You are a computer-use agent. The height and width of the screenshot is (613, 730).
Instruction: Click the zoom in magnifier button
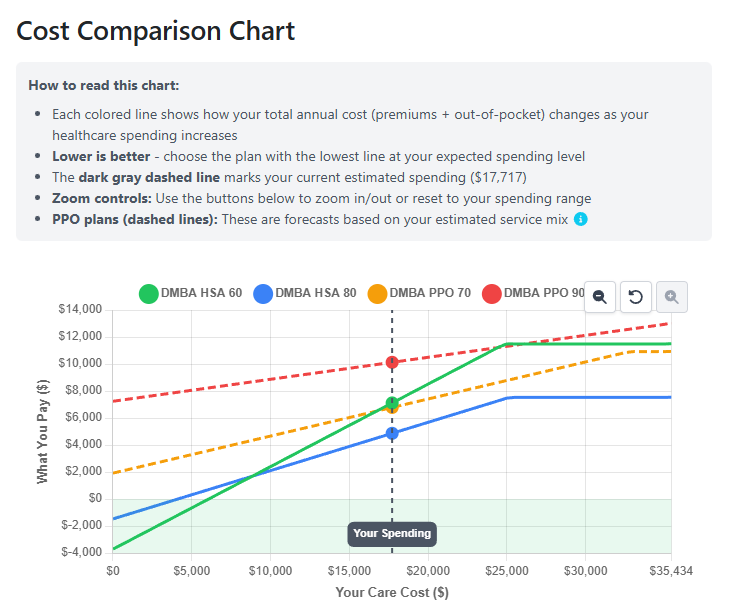coord(671,296)
